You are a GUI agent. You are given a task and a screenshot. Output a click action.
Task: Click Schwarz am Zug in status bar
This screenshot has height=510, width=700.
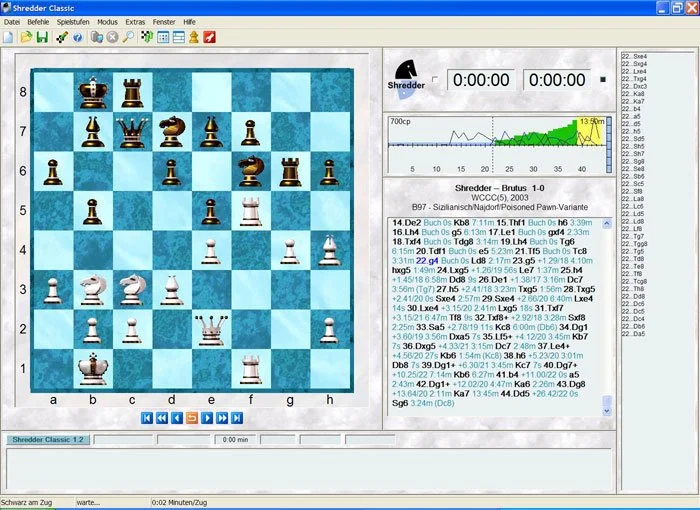(26, 502)
